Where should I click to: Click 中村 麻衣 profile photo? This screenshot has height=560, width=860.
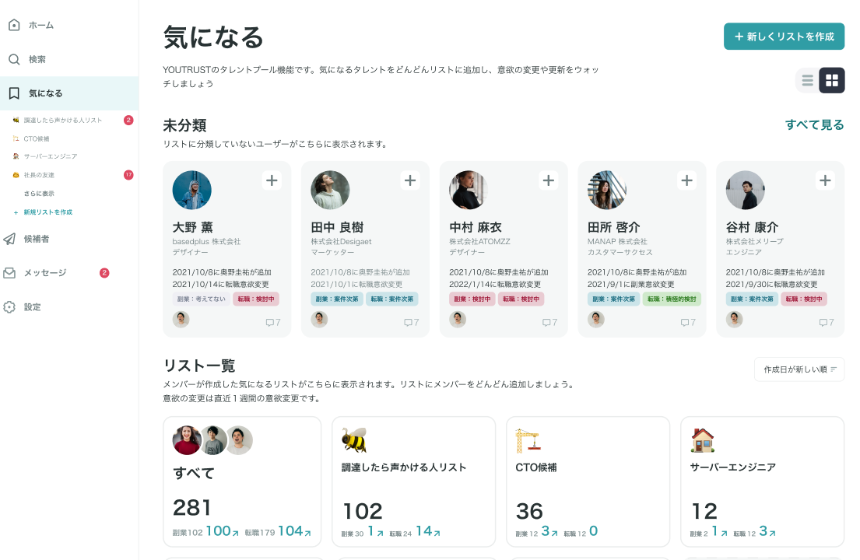point(467,189)
